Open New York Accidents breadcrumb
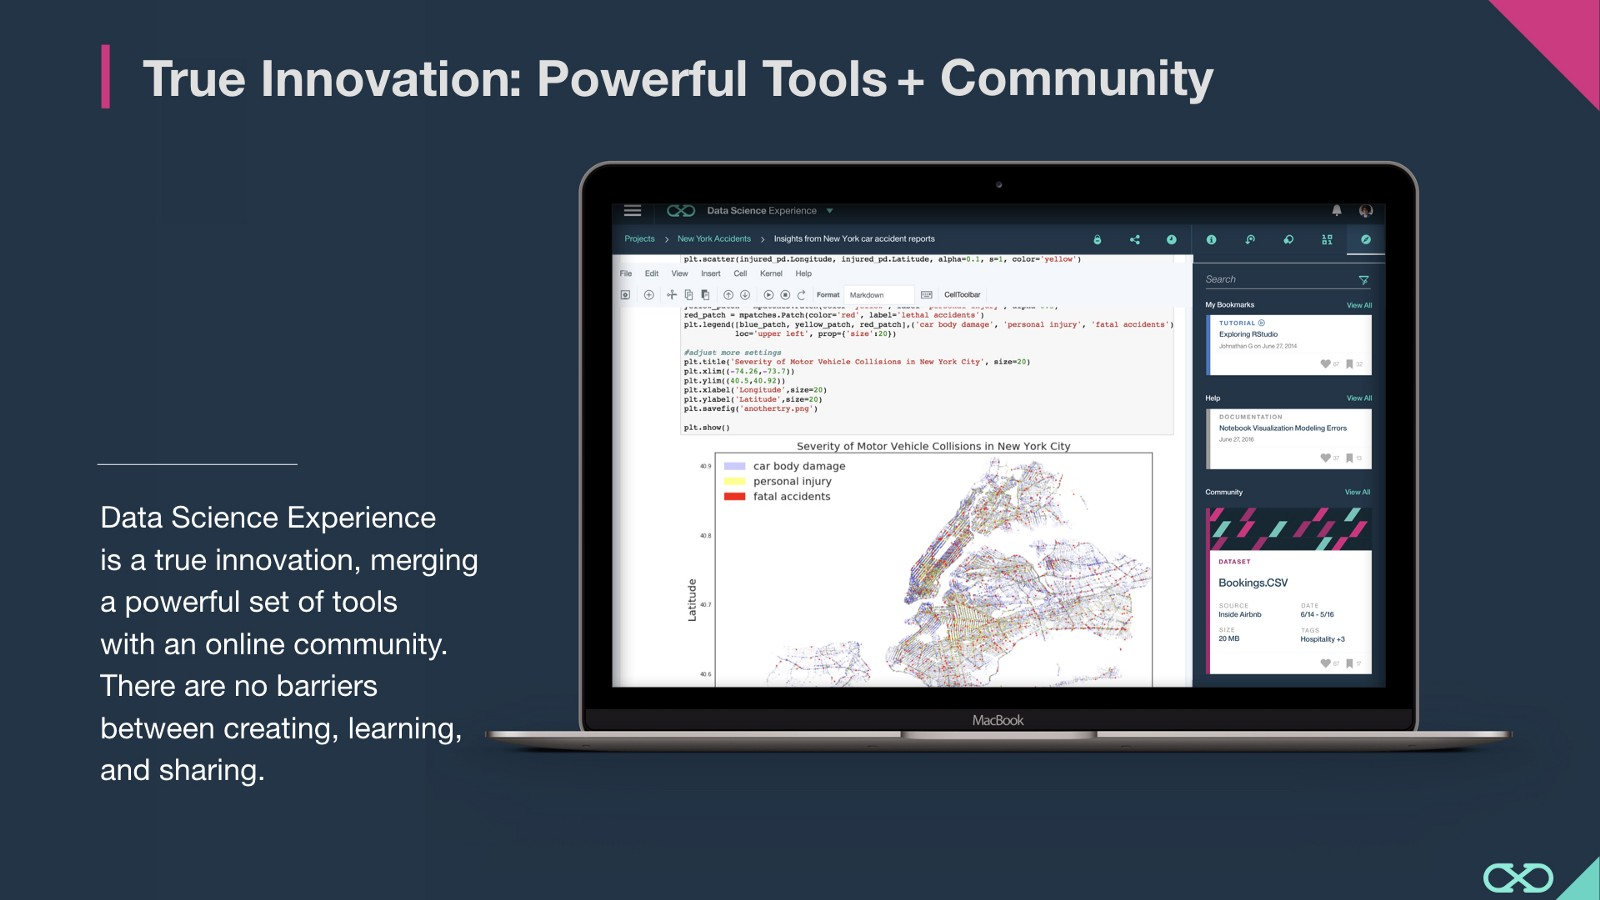The height and width of the screenshot is (900, 1600). [x=714, y=239]
